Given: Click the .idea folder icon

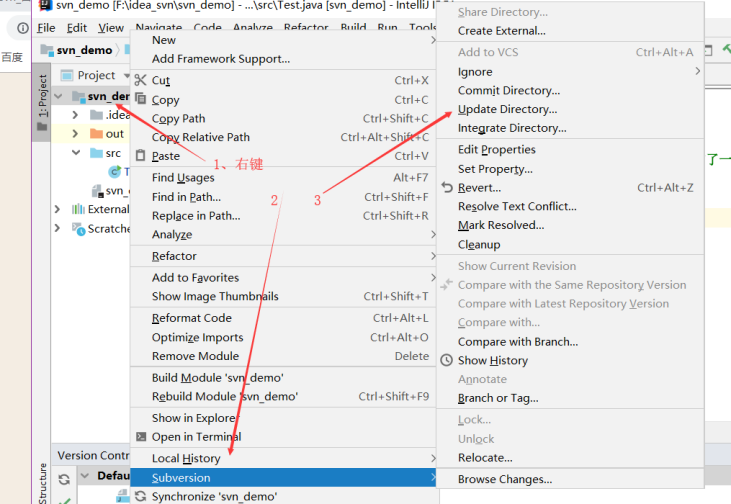Looking at the screenshot, I should (96, 115).
